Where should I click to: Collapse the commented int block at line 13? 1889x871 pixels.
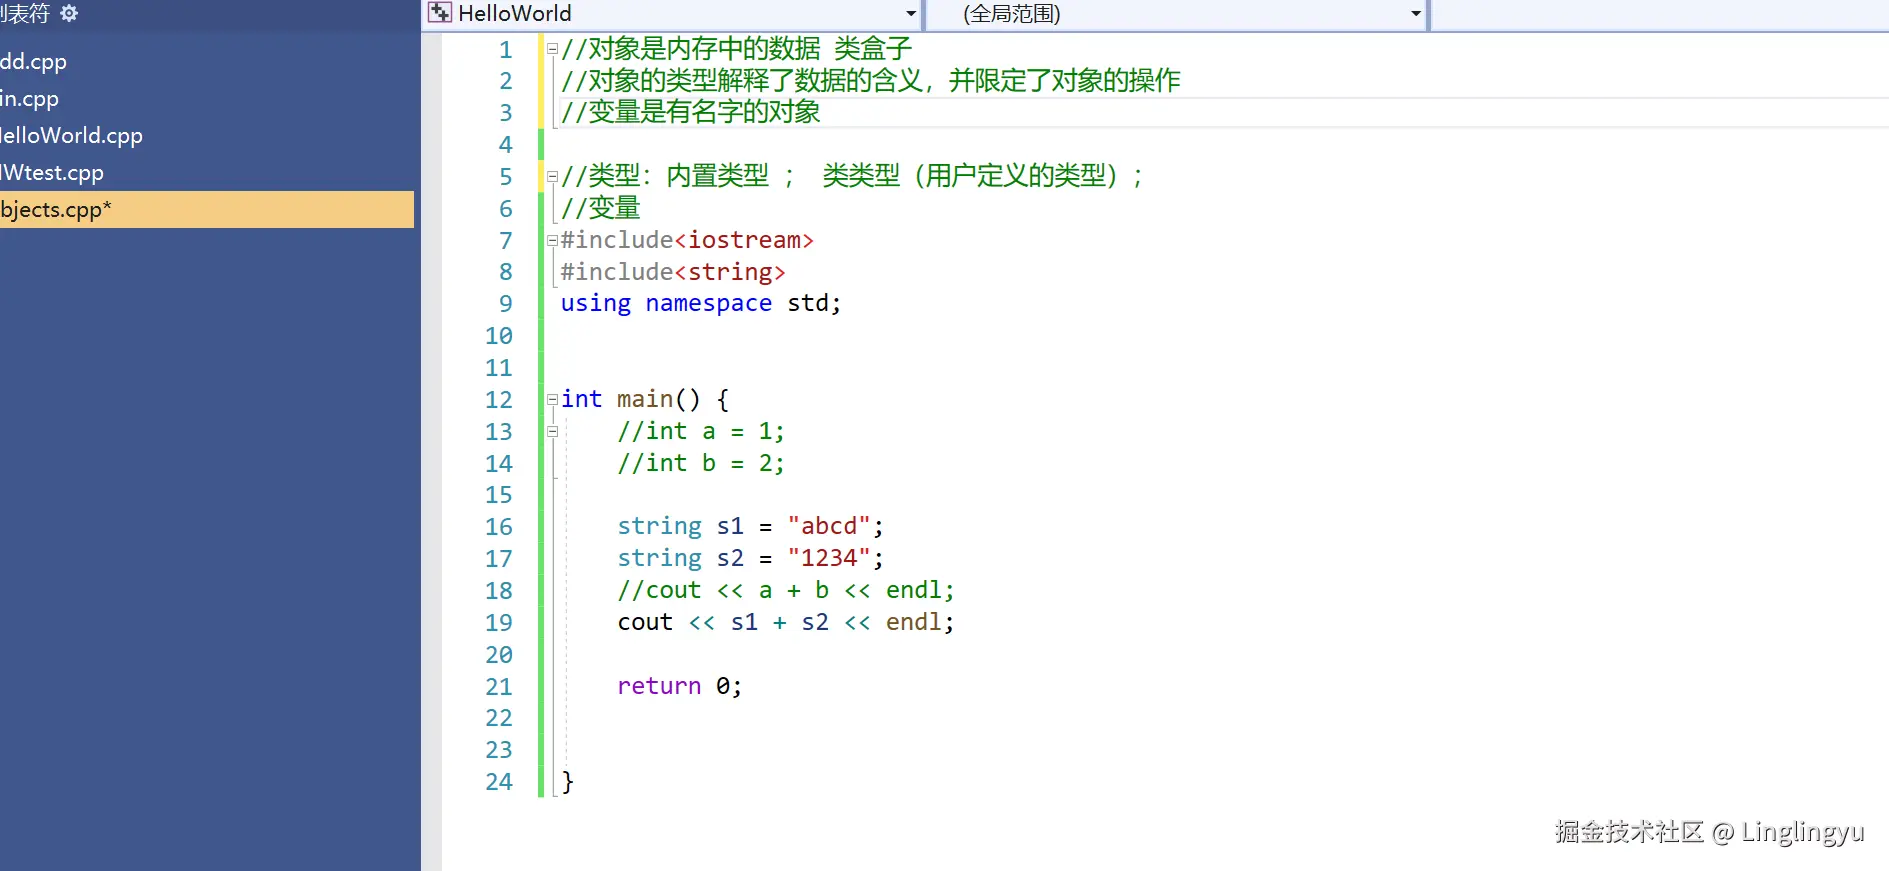tap(552, 432)
